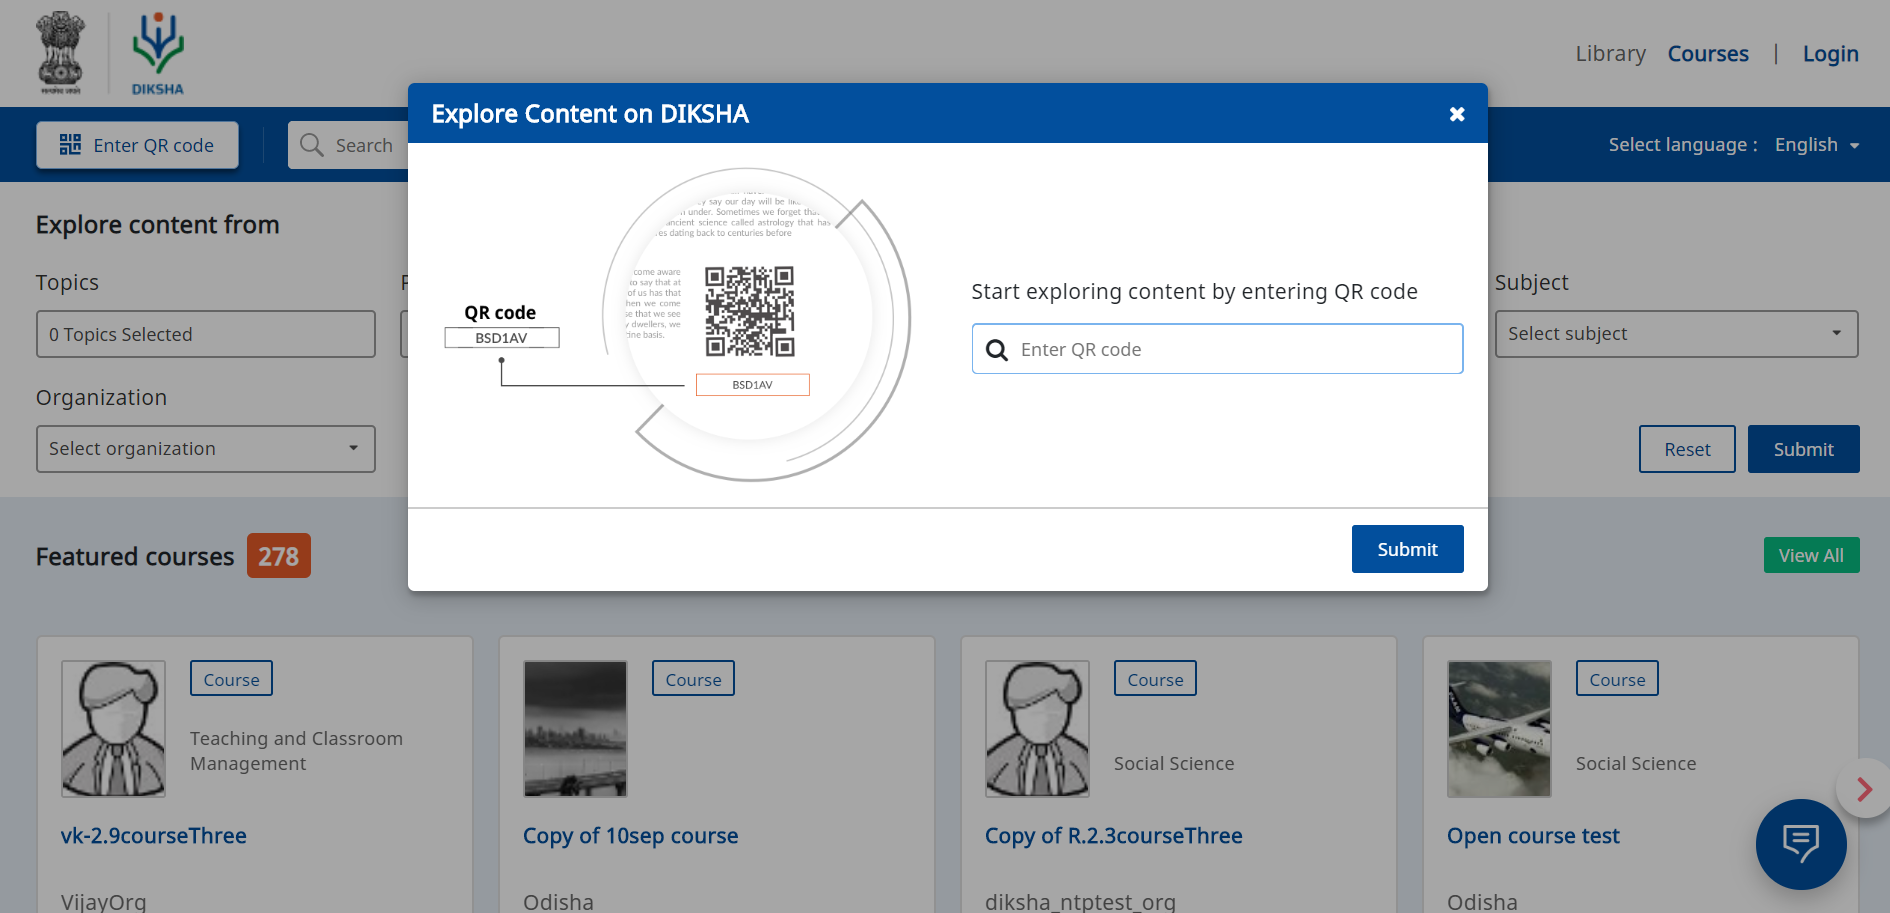Click the next arrow on featured courses
1890x913 pixels.
pos(1863,789)
